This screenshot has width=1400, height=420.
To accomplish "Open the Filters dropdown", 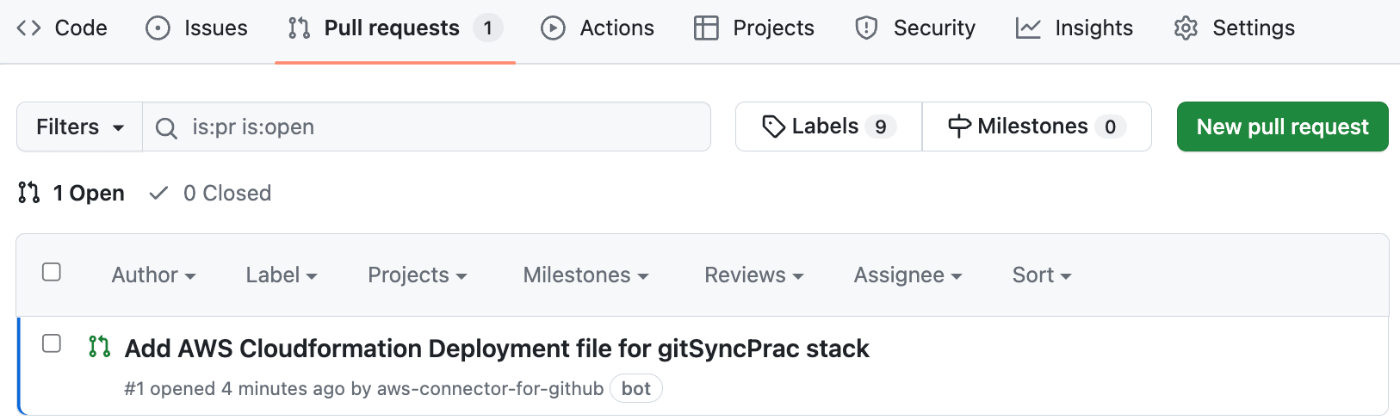I will (x=80, y=127).
